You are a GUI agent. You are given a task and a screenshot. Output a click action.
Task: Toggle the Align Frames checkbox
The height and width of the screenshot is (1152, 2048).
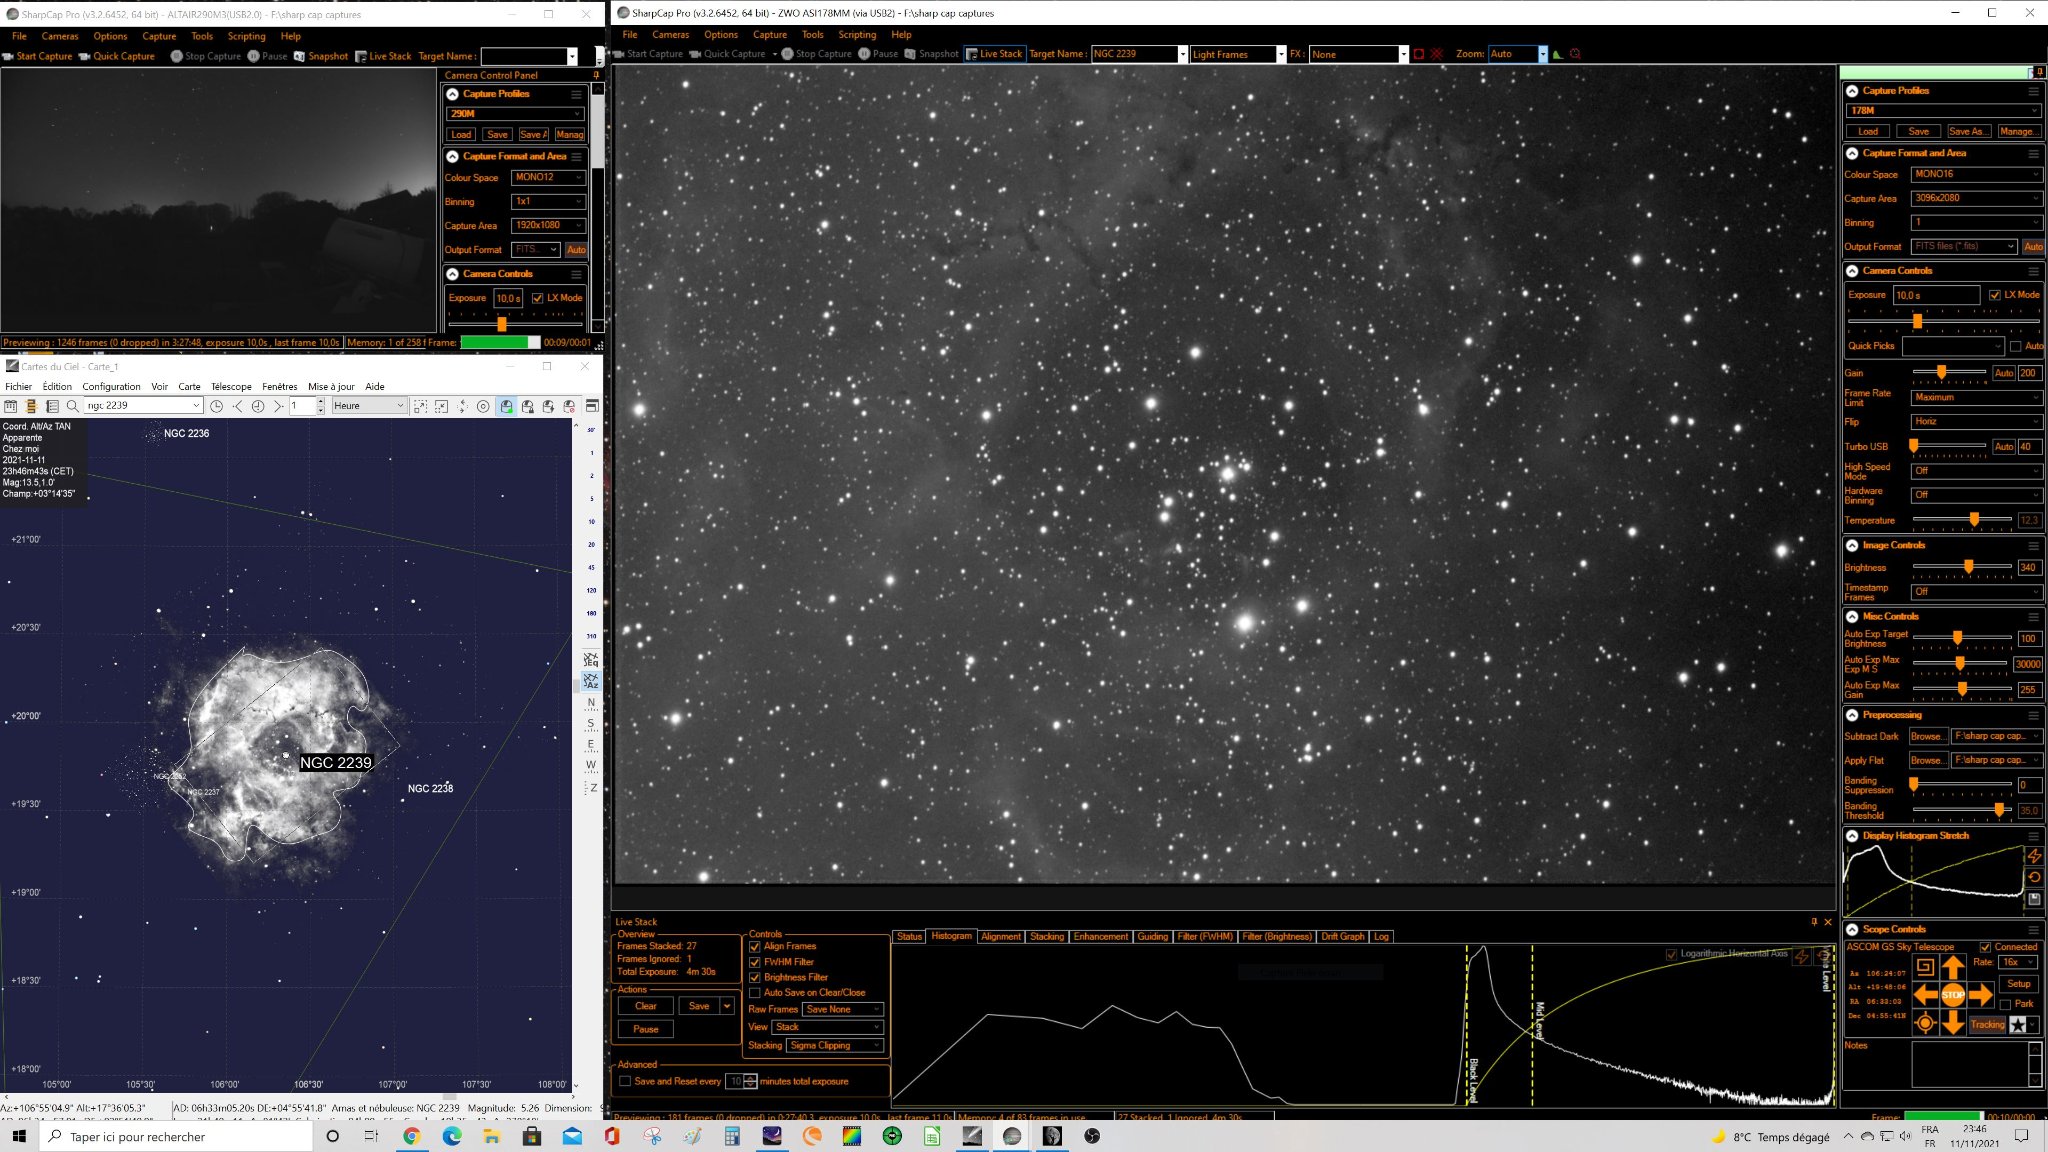tap(755, 946)
